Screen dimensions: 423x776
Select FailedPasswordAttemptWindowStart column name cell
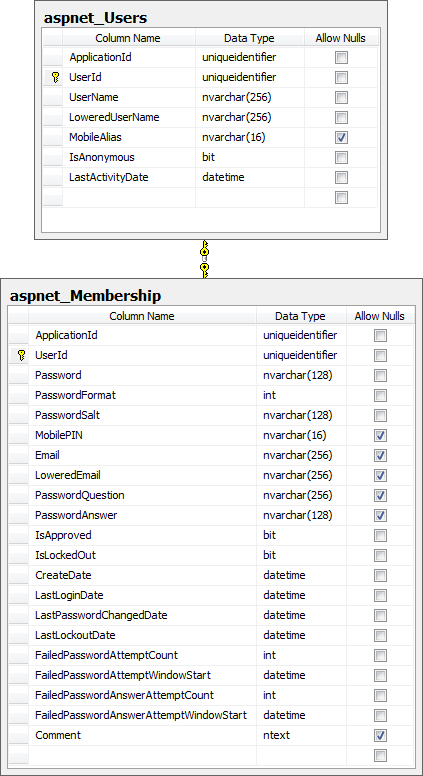142,675
